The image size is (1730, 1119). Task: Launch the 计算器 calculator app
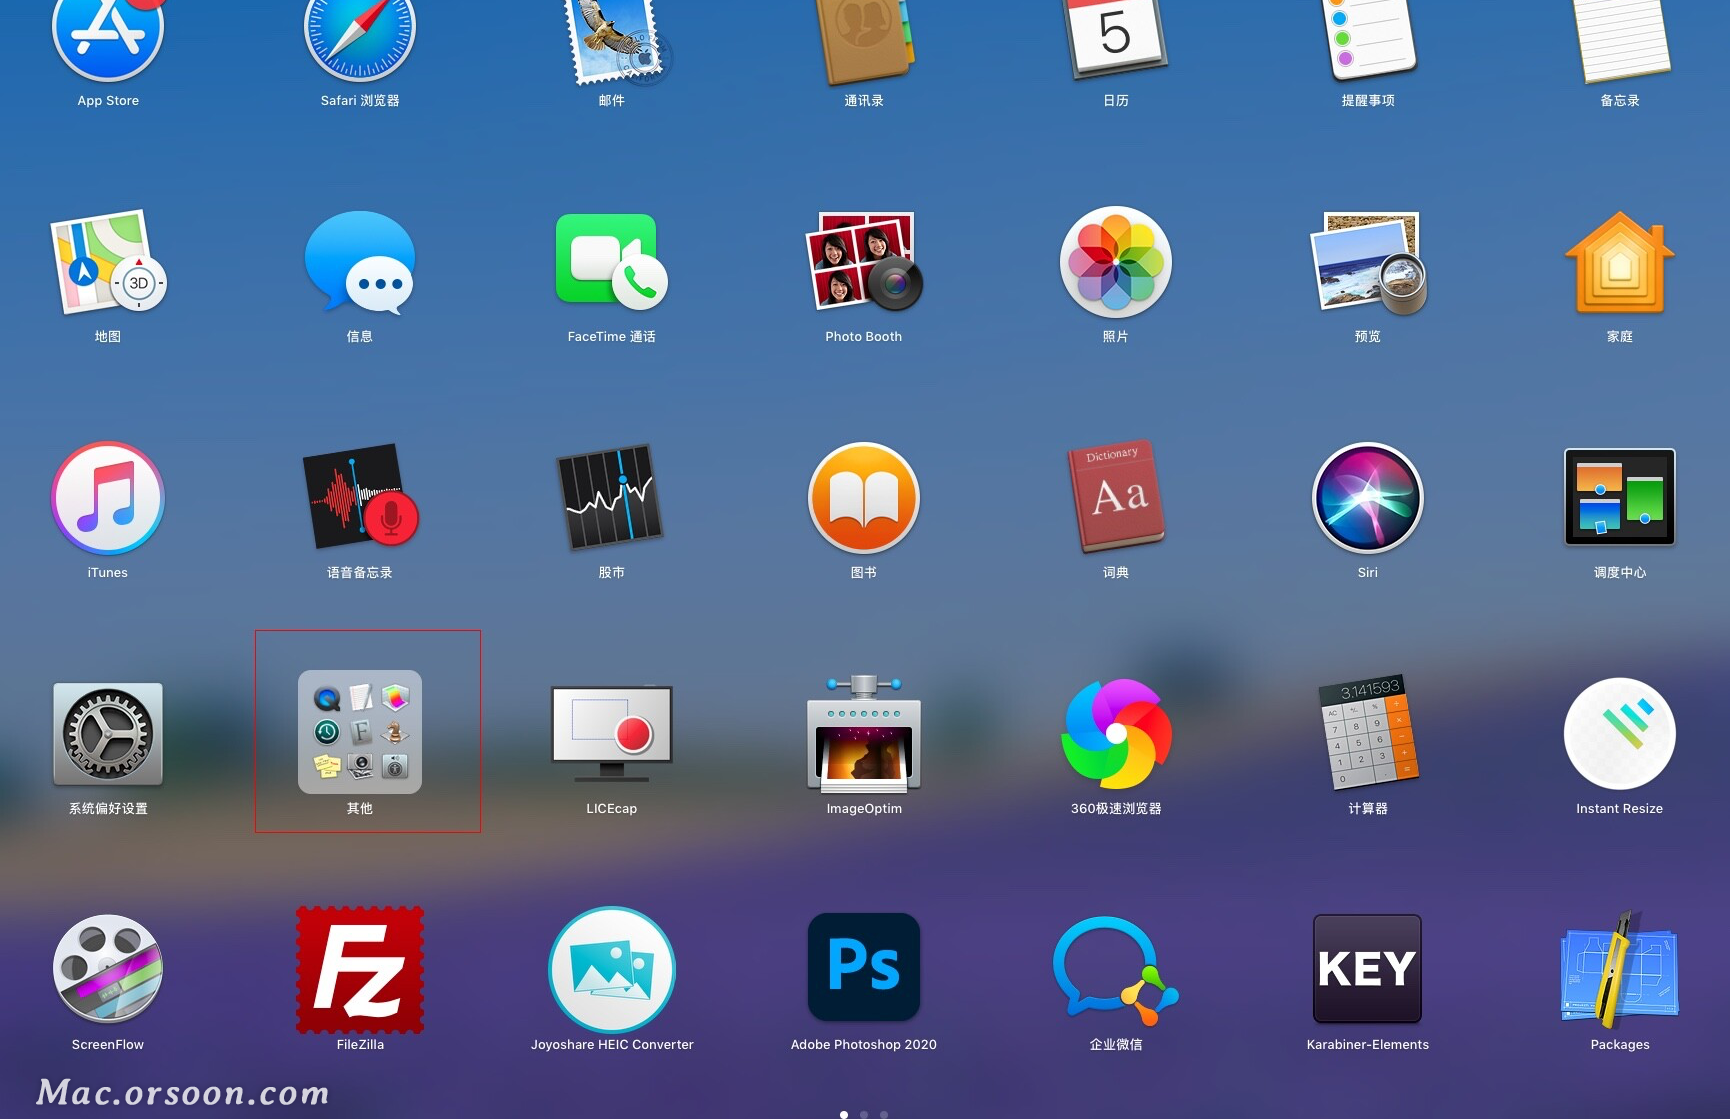[x=1367, y=732]
